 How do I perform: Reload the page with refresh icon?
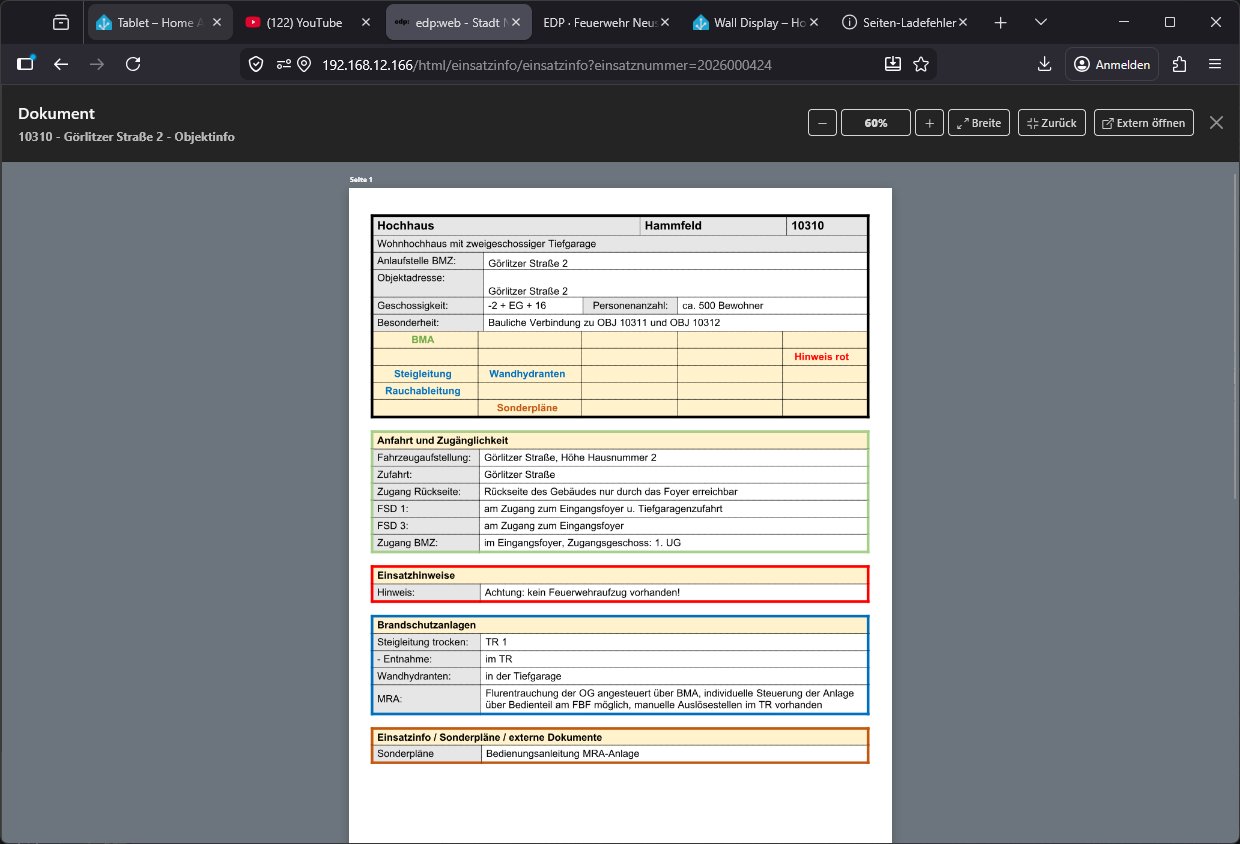[133, 64]
